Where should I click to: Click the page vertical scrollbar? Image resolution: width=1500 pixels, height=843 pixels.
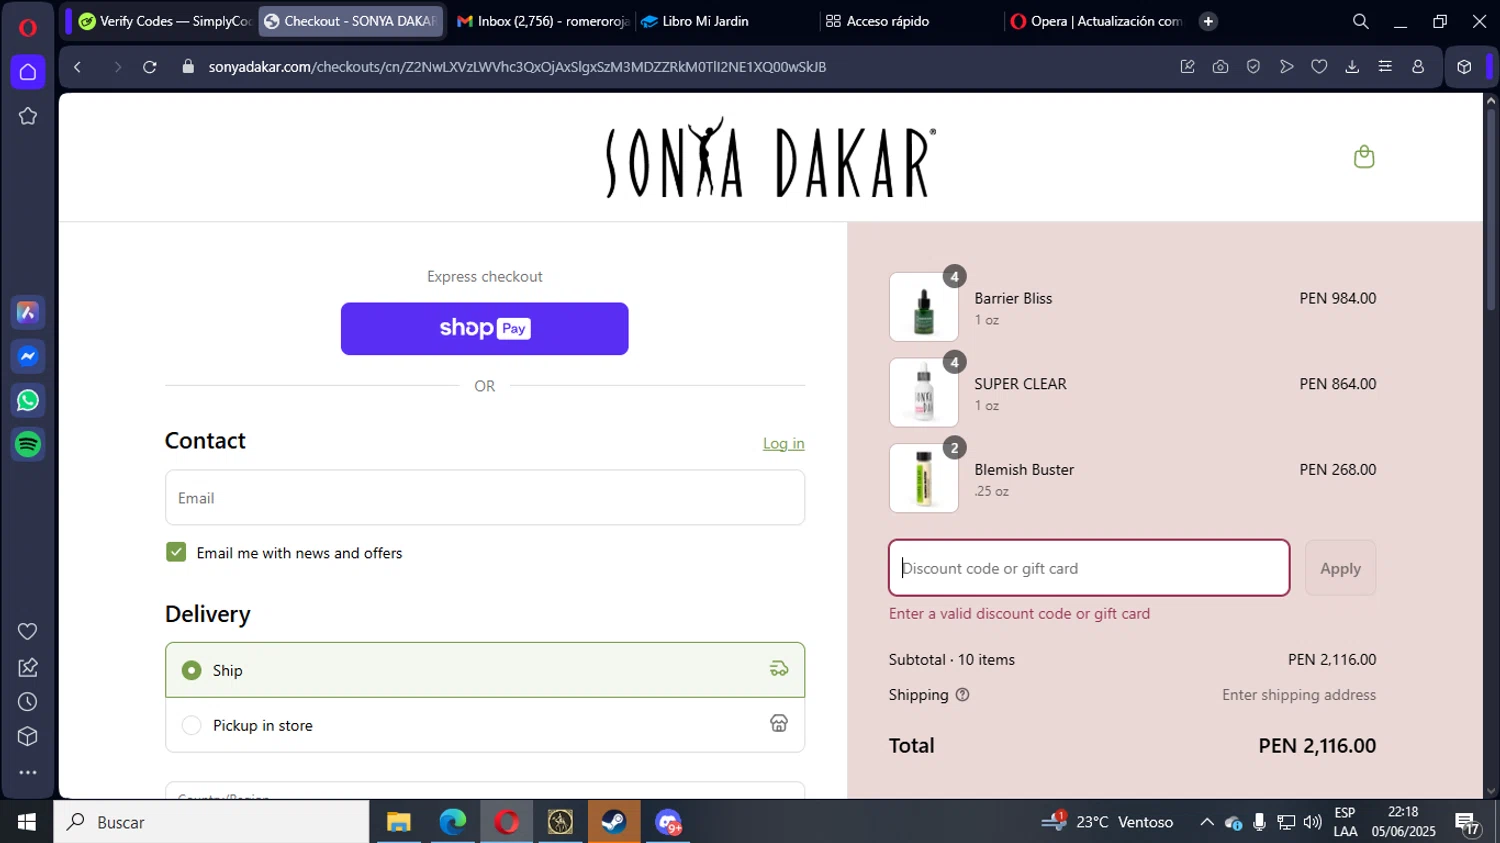point(1491,210)
